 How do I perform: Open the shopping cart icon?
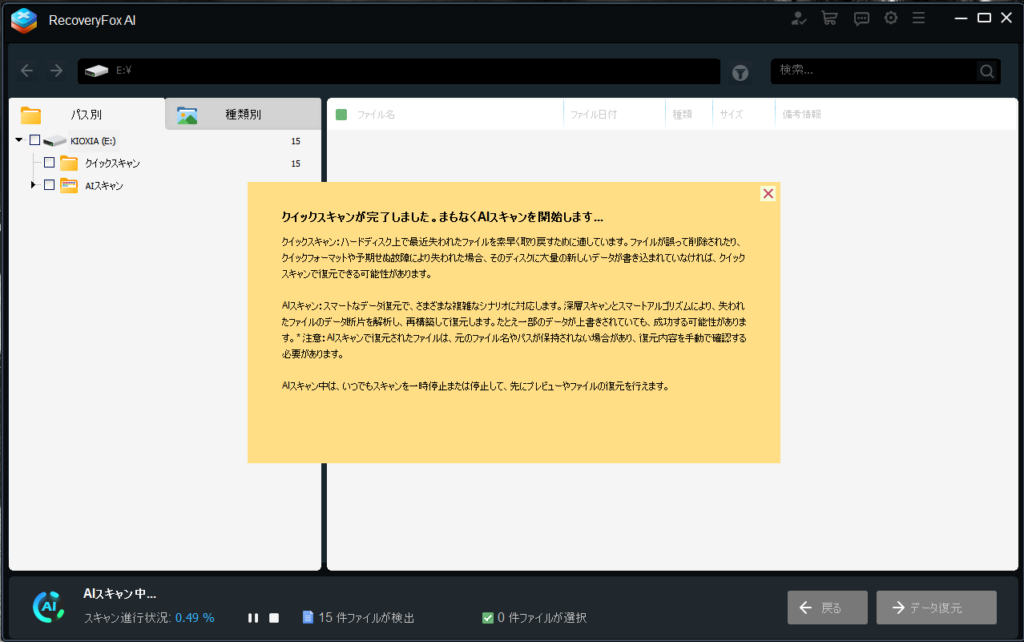pos(829,18)
